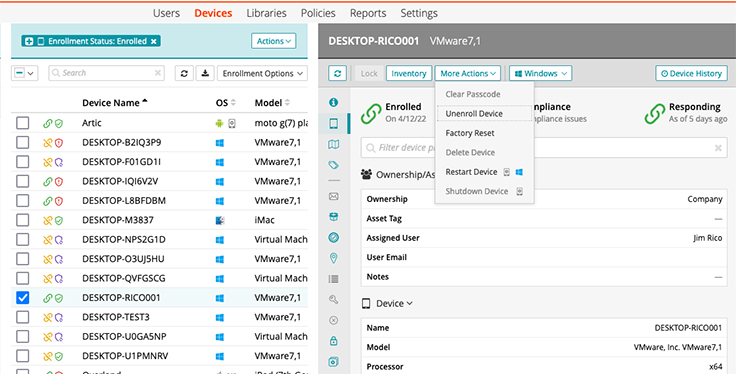This screenshot has width=736, height=374.
Task: Uncheck the DESKTOP-RICO001 checkbox
Action: point(23,298)
